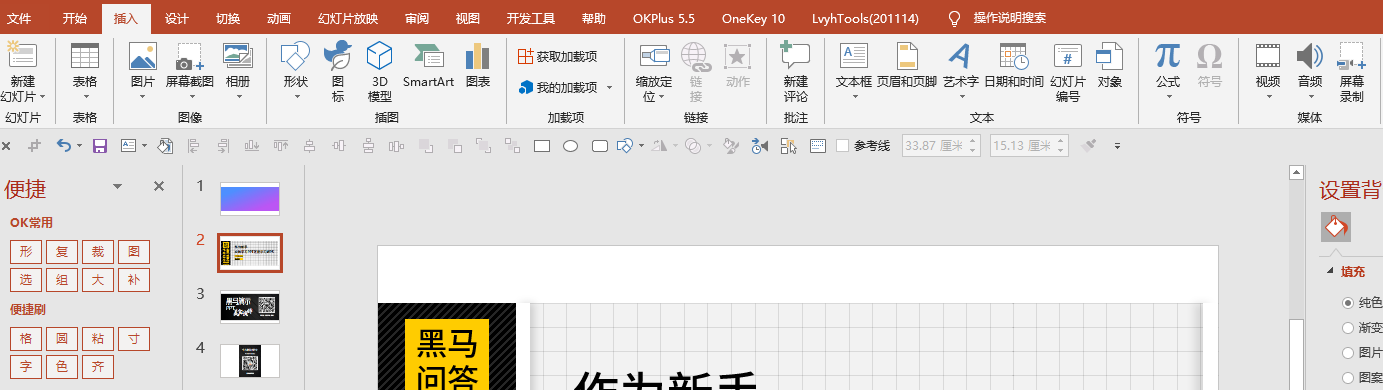Select rectangle shape in quick toolbar
The height and width of the screenshot is (390, 1383).
543,146
